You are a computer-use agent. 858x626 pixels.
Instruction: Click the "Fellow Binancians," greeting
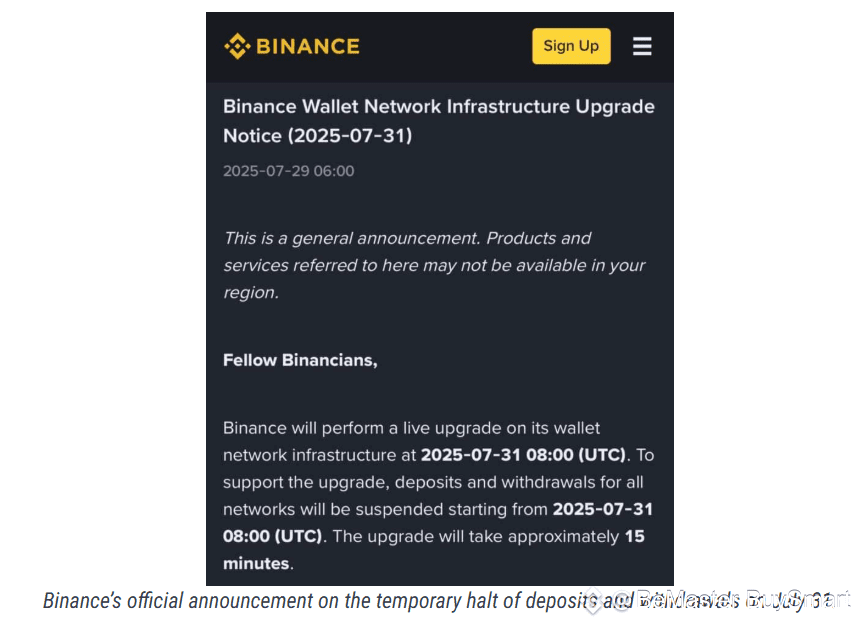(300, 360)
